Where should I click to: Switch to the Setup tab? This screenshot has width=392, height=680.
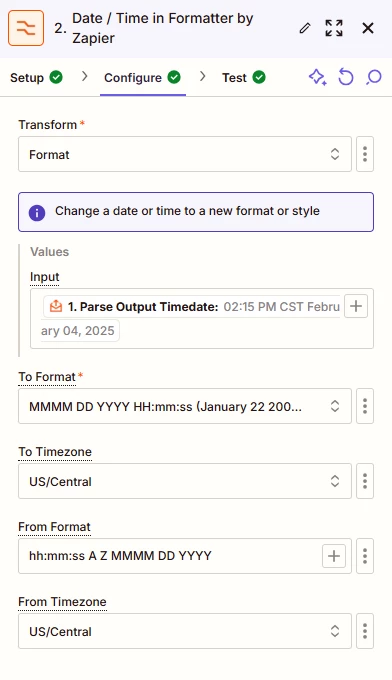click(x=36, y=78)
